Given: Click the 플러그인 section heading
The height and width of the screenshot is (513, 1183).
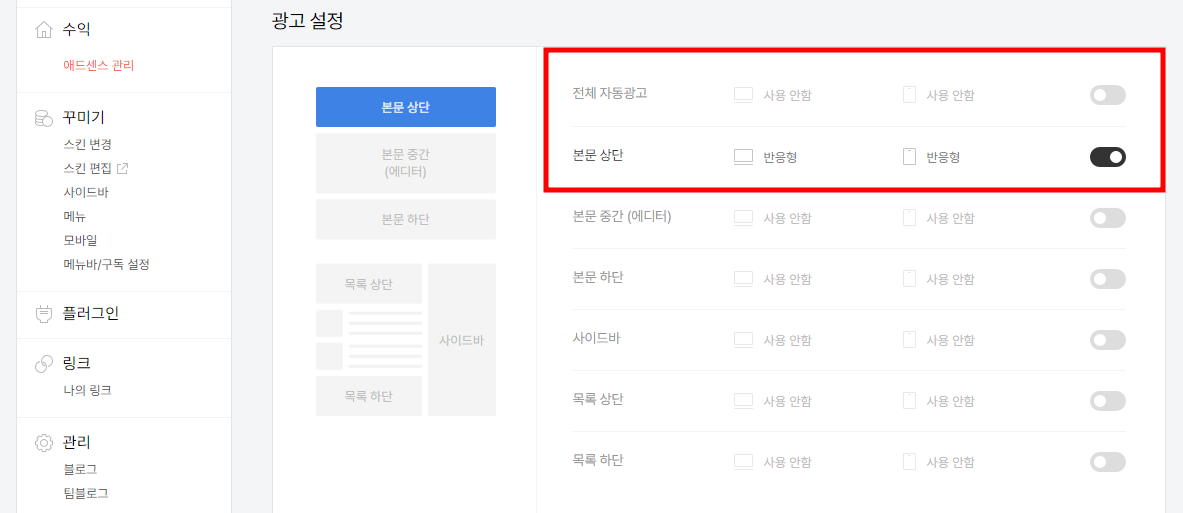Looking at the screenshot, I should (91, 314).
